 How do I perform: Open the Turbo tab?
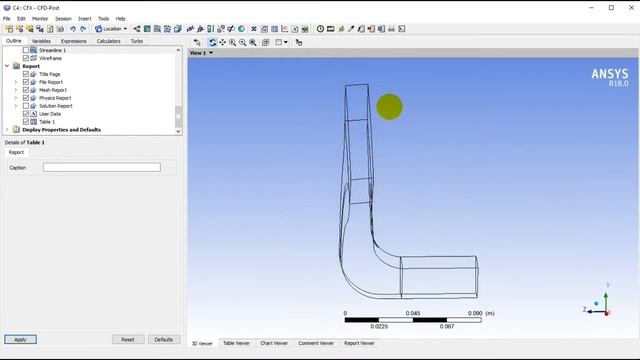pyautogui.click(x=137, y=41)
